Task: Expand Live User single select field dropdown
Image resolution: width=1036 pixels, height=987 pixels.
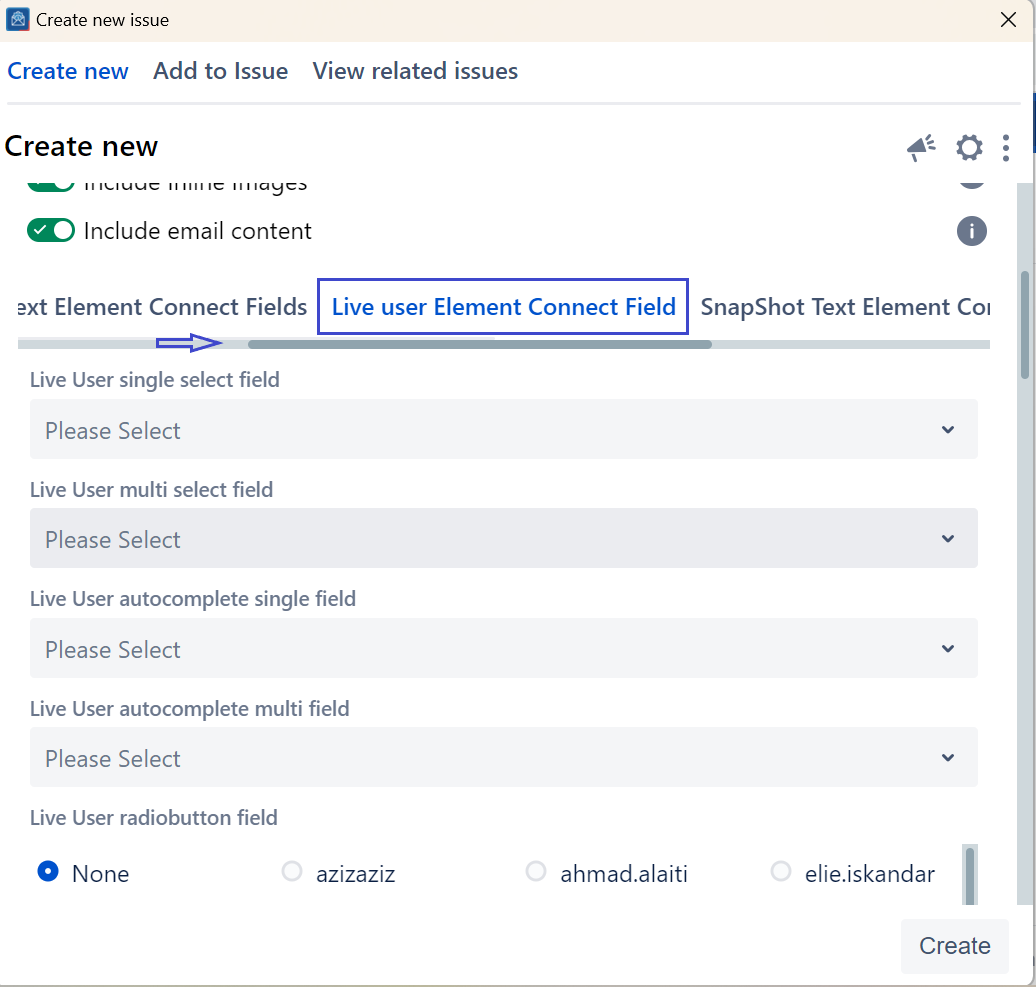Action: point(503,431)
